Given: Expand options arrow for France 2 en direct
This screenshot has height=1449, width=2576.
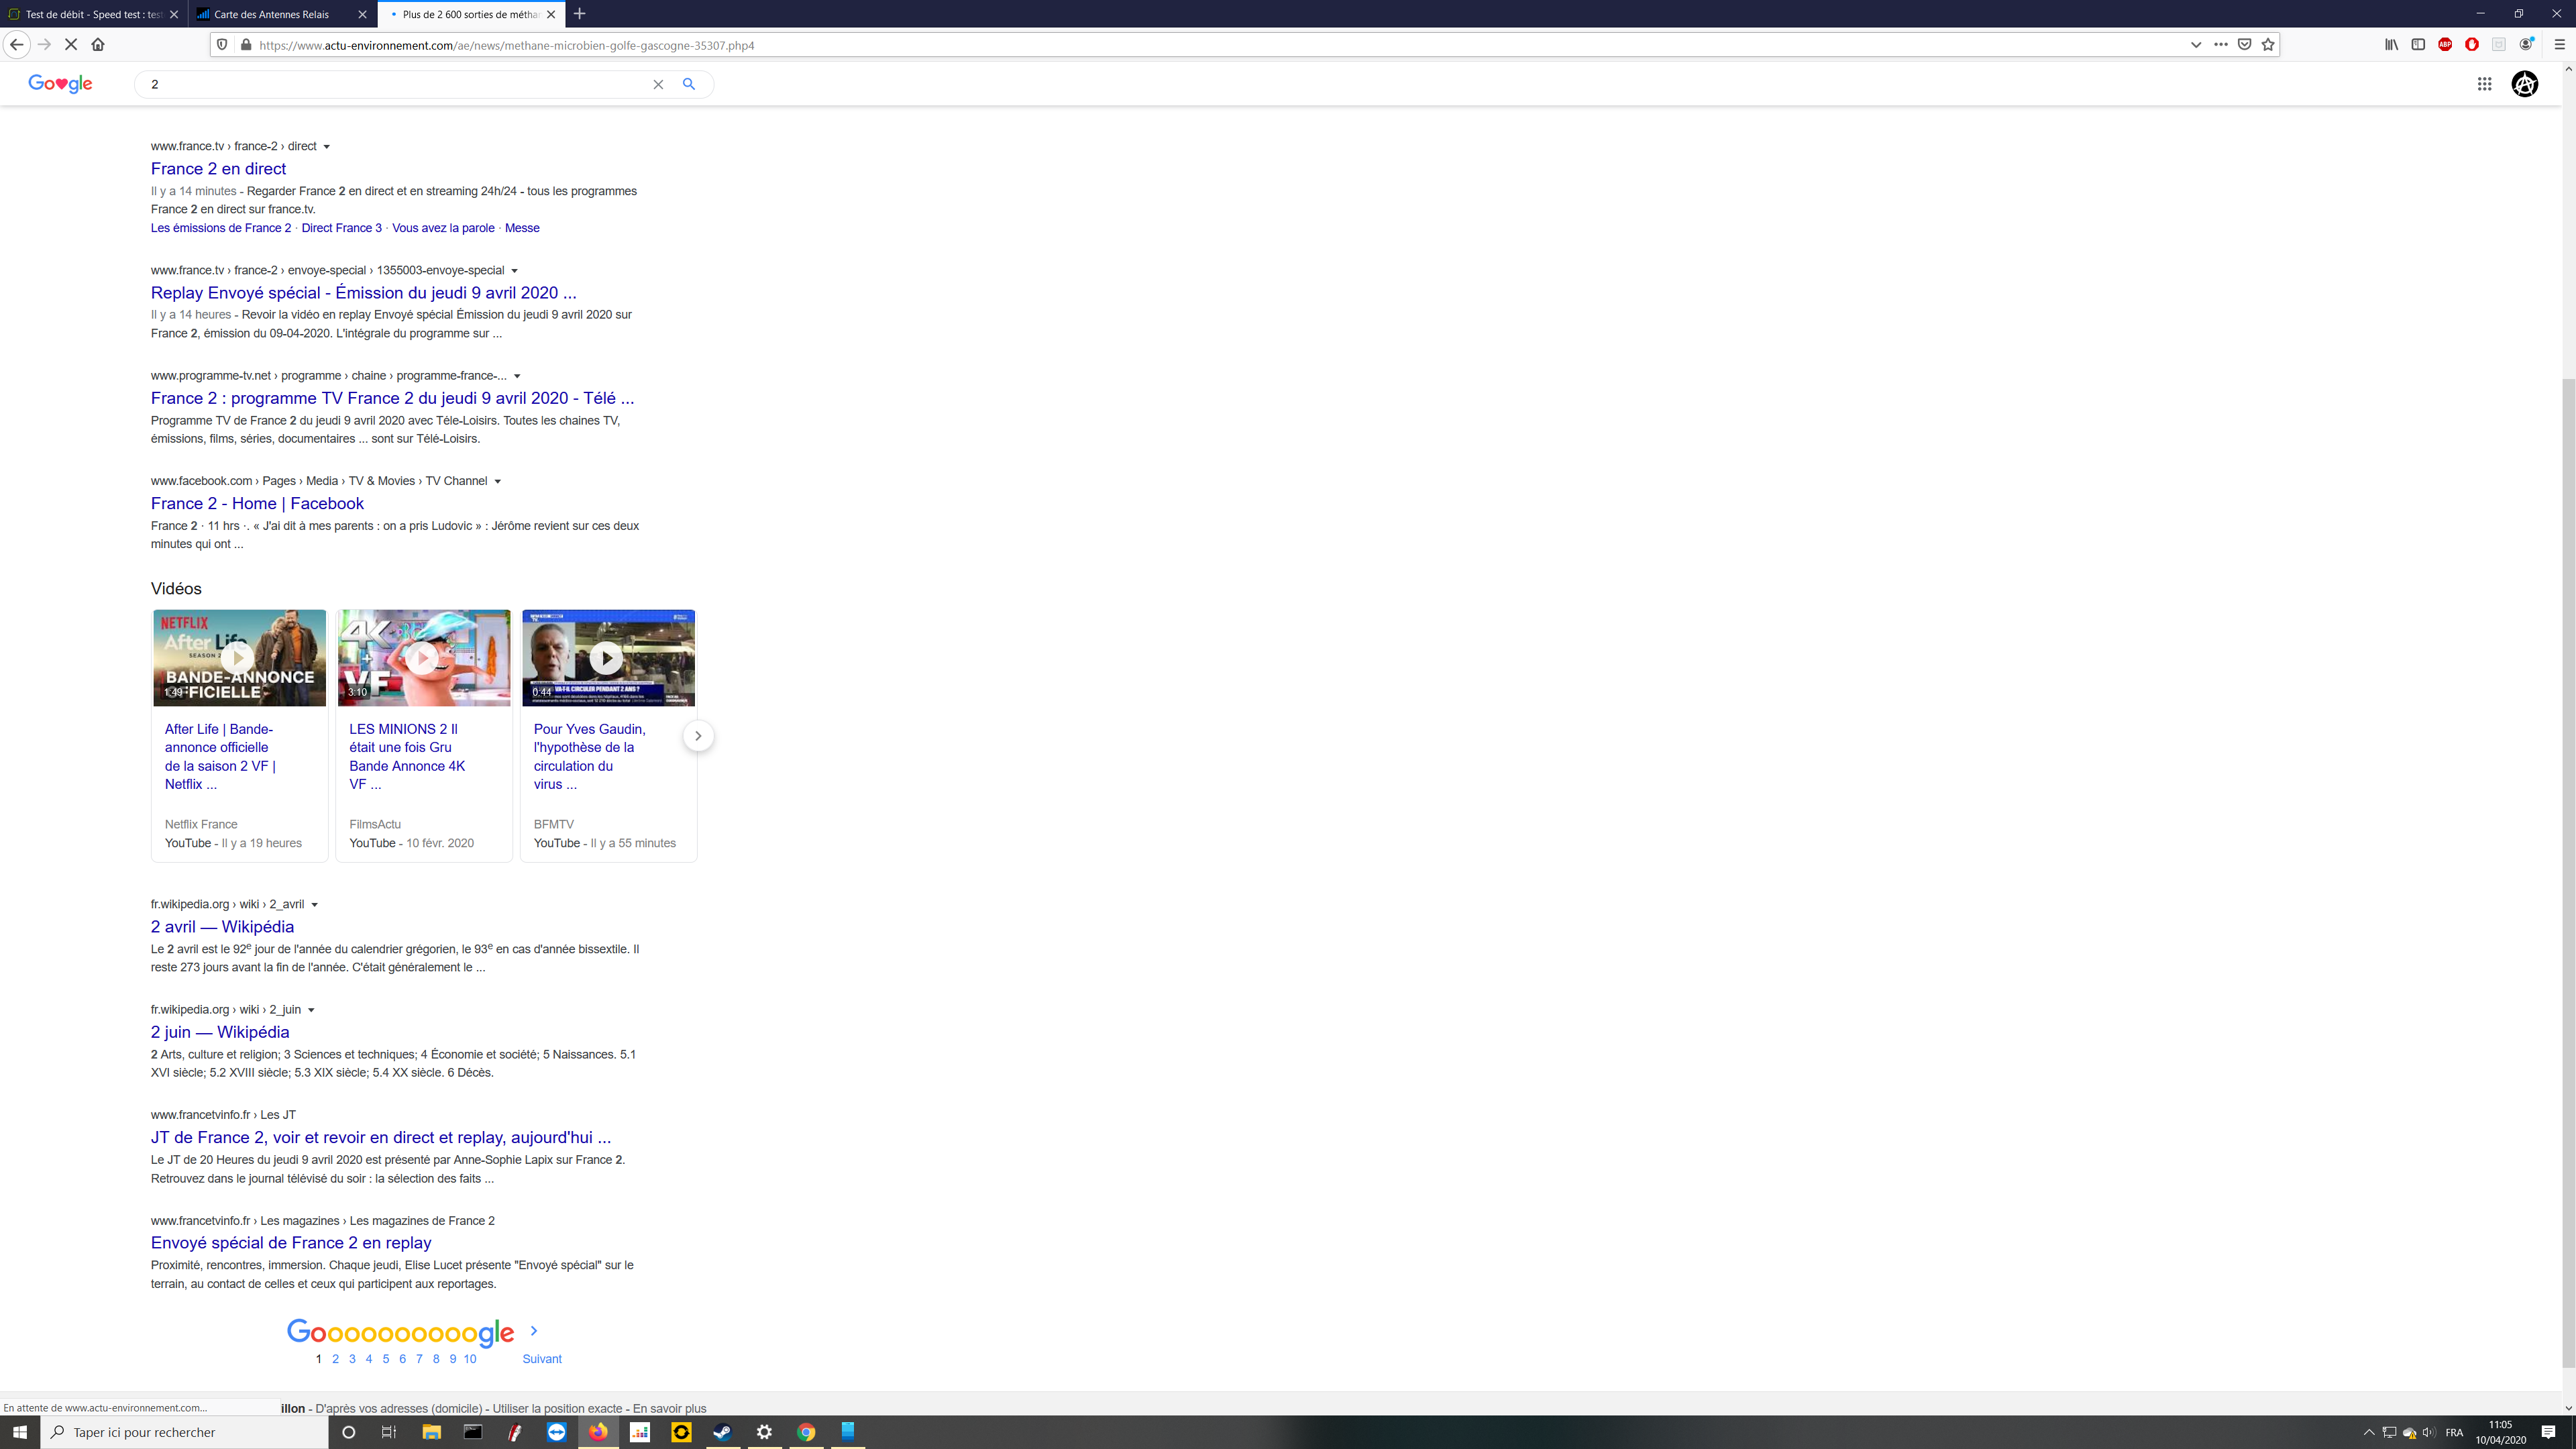Looking at the screenshot, I should (x=326, y=147).
